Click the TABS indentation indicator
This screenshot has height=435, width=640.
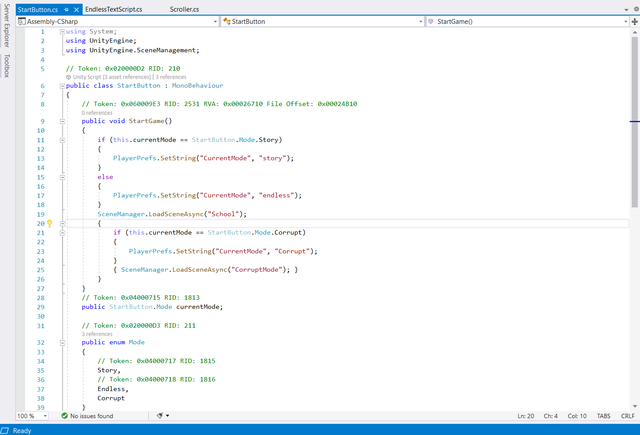tap(603, 416)
